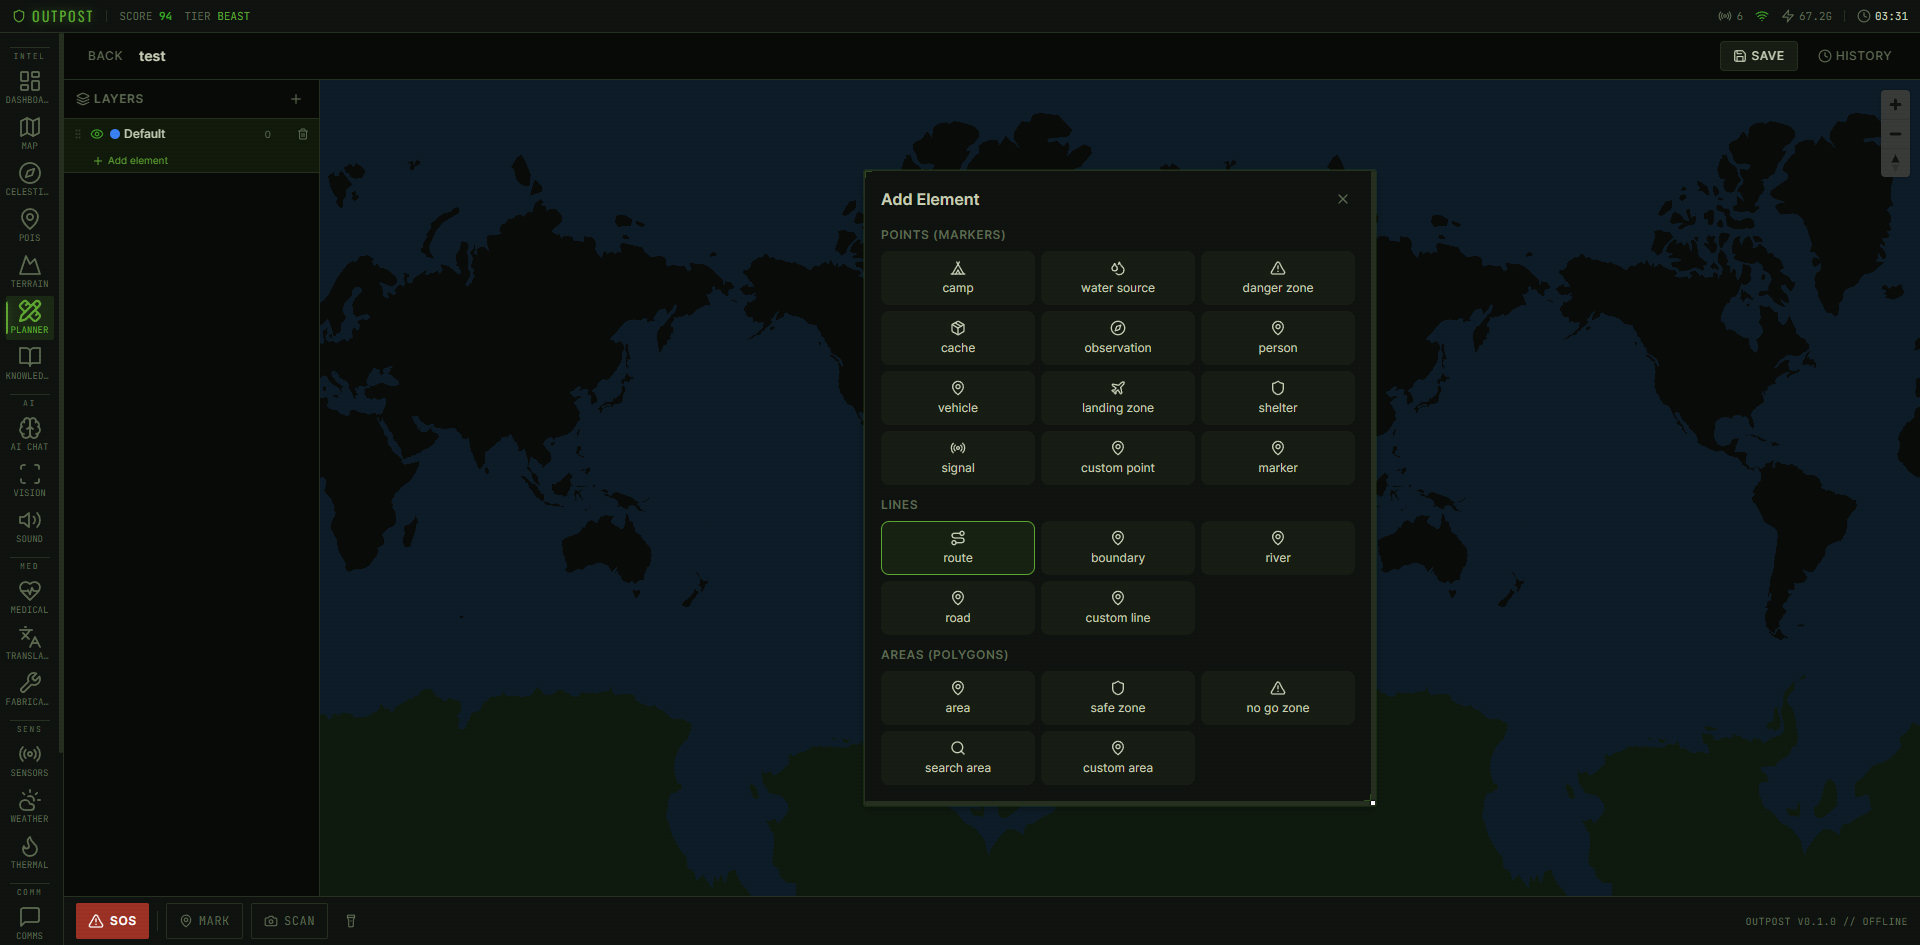Click trash icon in bottom toolbar
This screenshot has height=945, width=1920.
[351, 921]
